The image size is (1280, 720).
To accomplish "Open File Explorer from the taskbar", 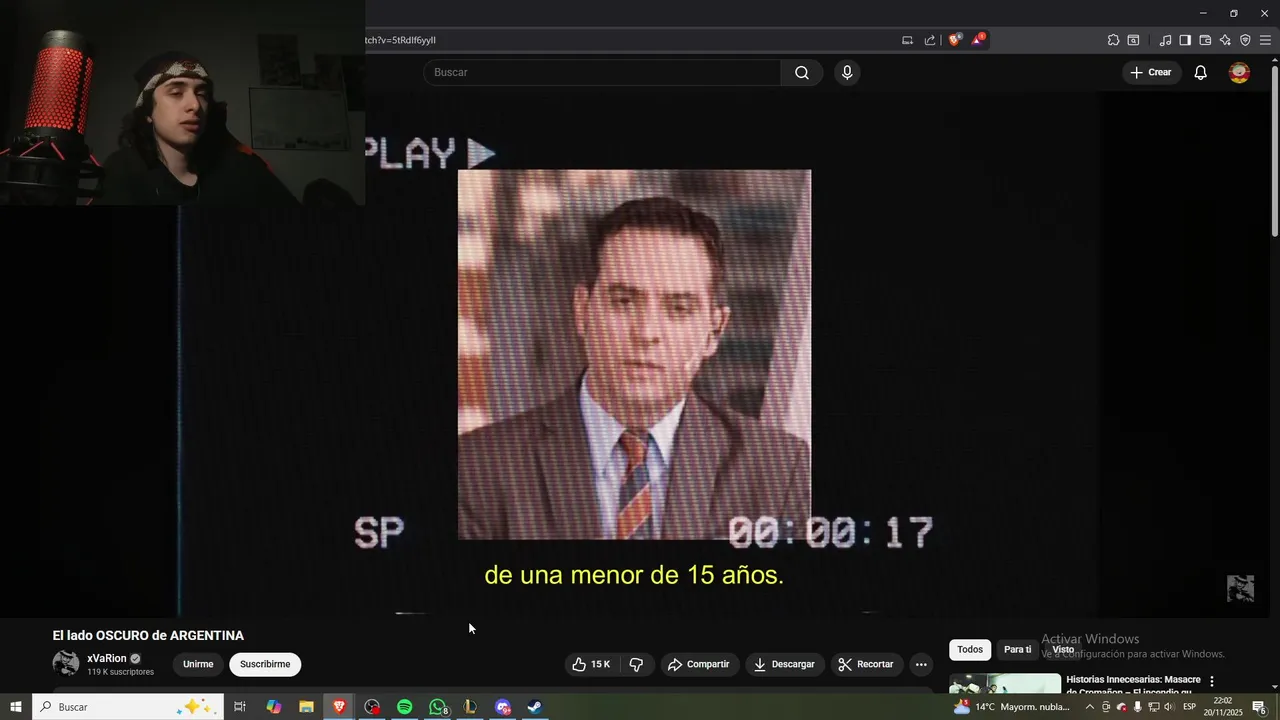I will [x=306, y=707].
